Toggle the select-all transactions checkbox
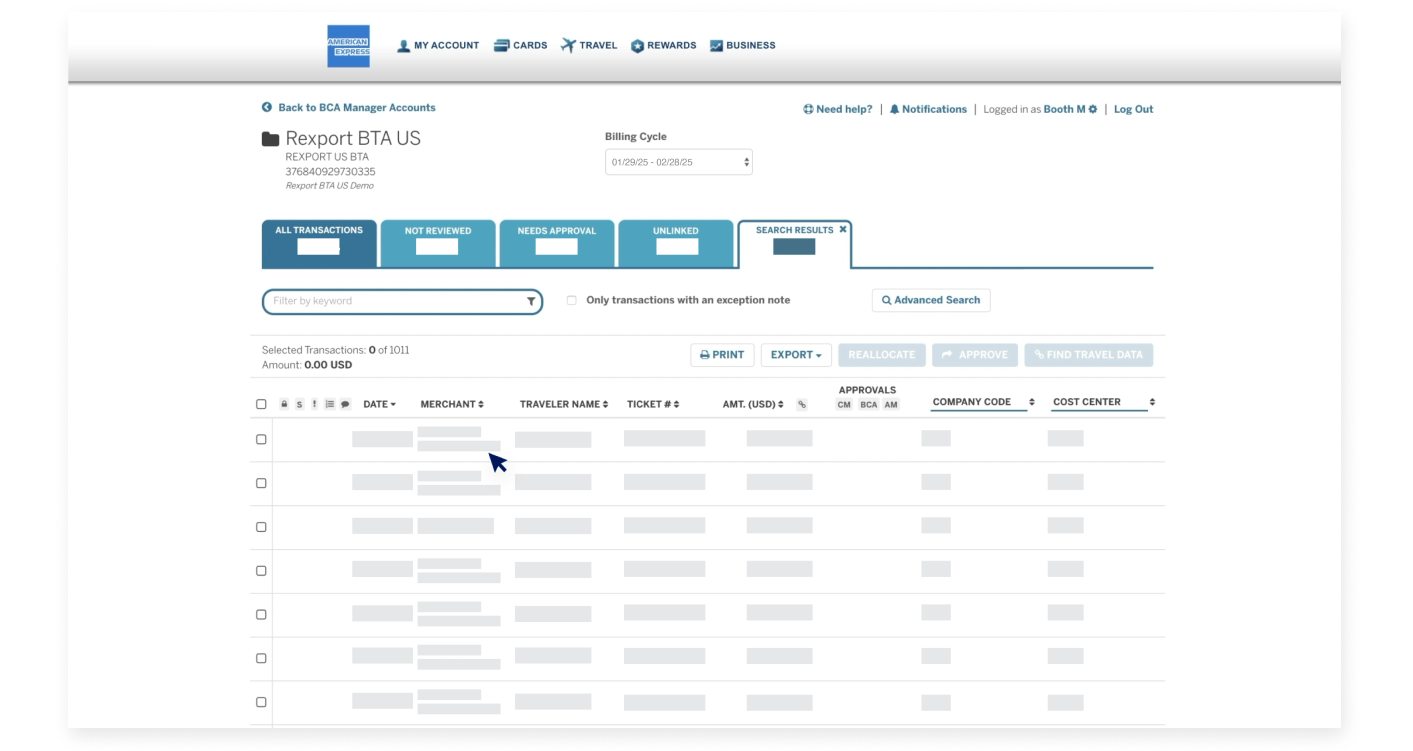 pyautogui.click(x=262, y=403)
